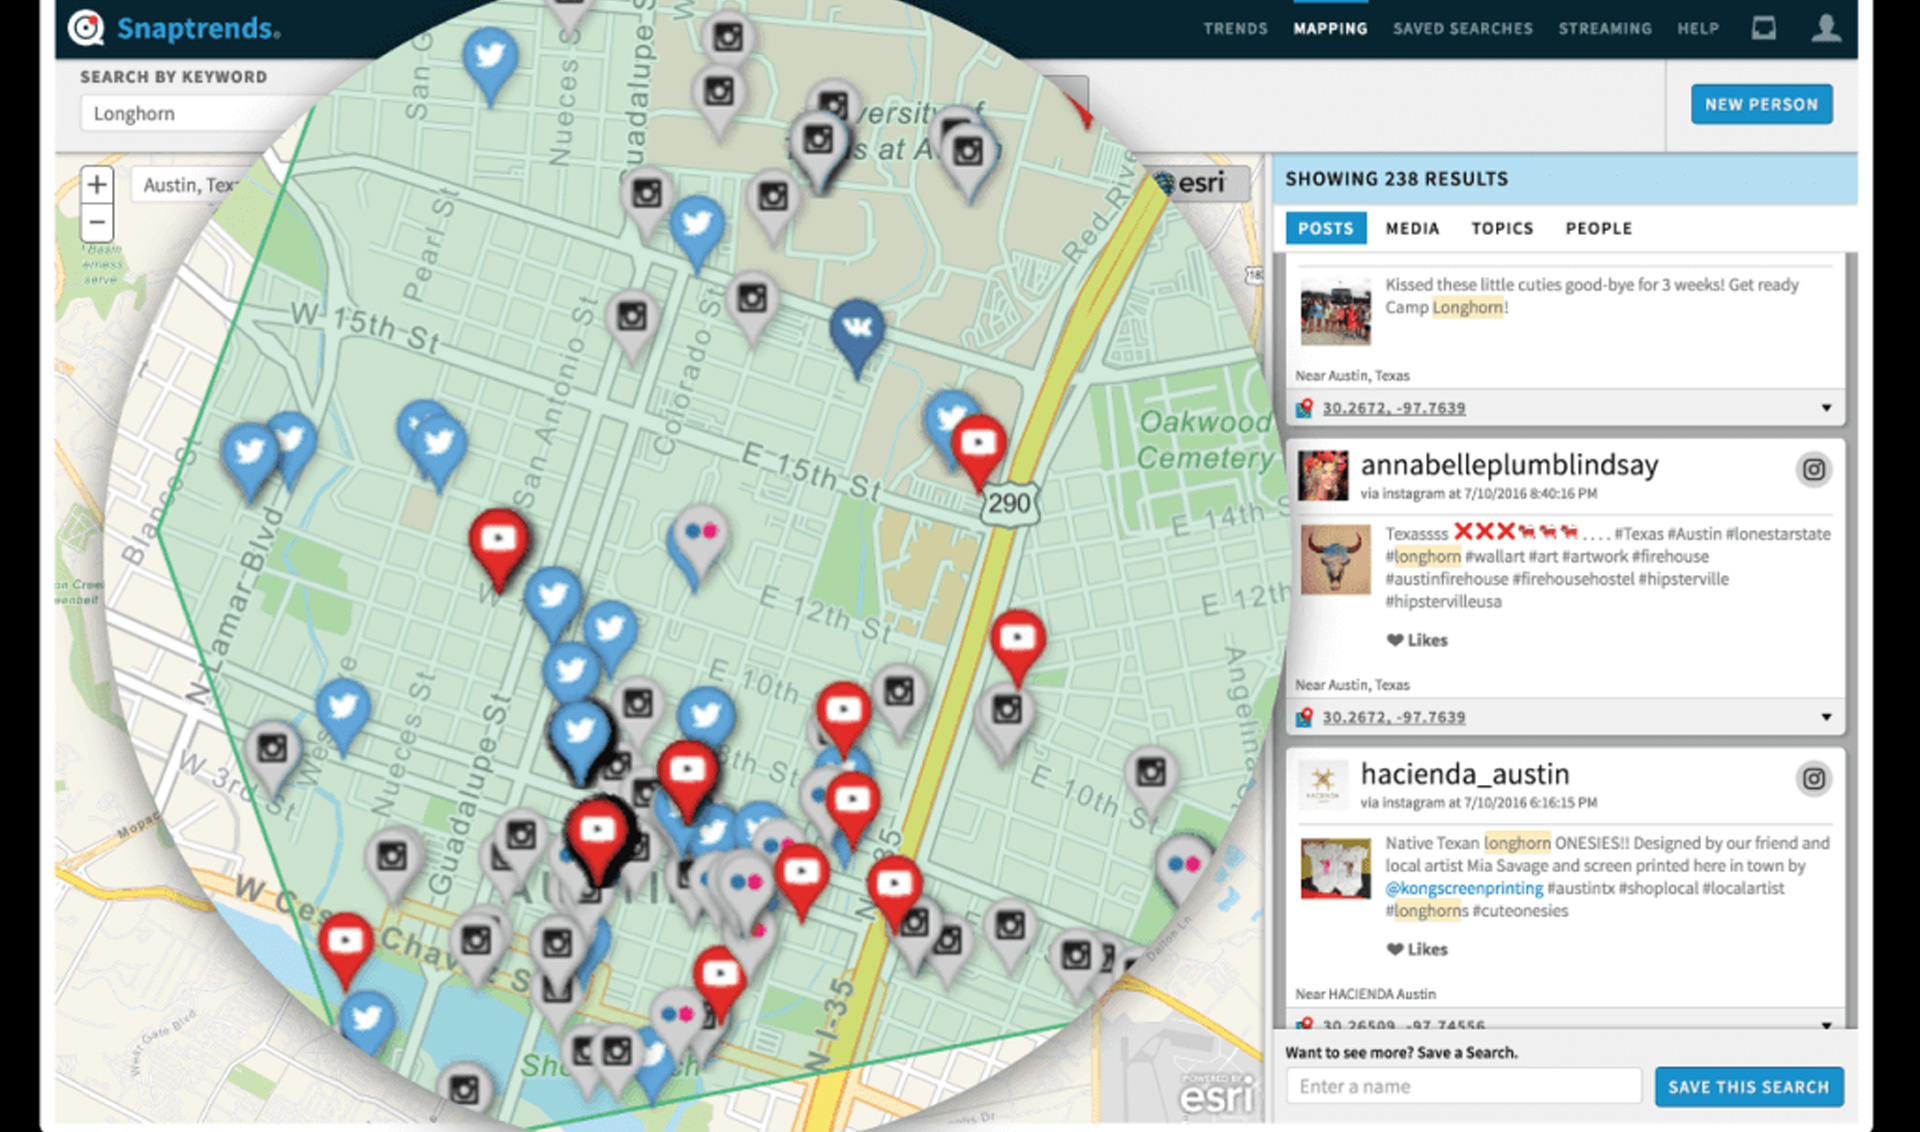Go to Saved Searches

[1463, 29]
